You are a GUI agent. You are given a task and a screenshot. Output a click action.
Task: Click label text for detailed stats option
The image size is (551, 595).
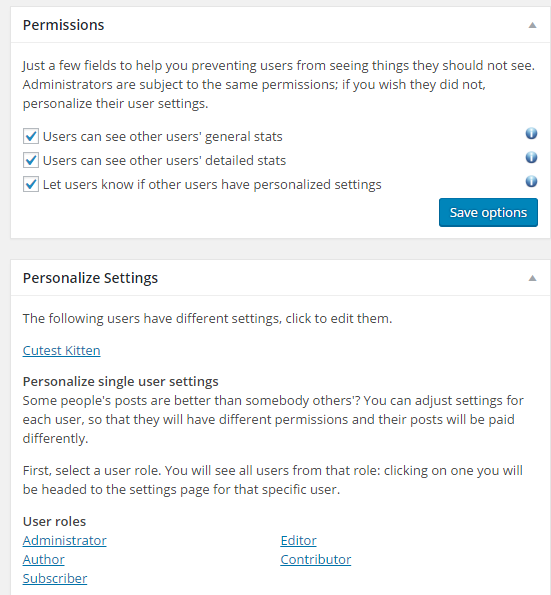(164, 161)
